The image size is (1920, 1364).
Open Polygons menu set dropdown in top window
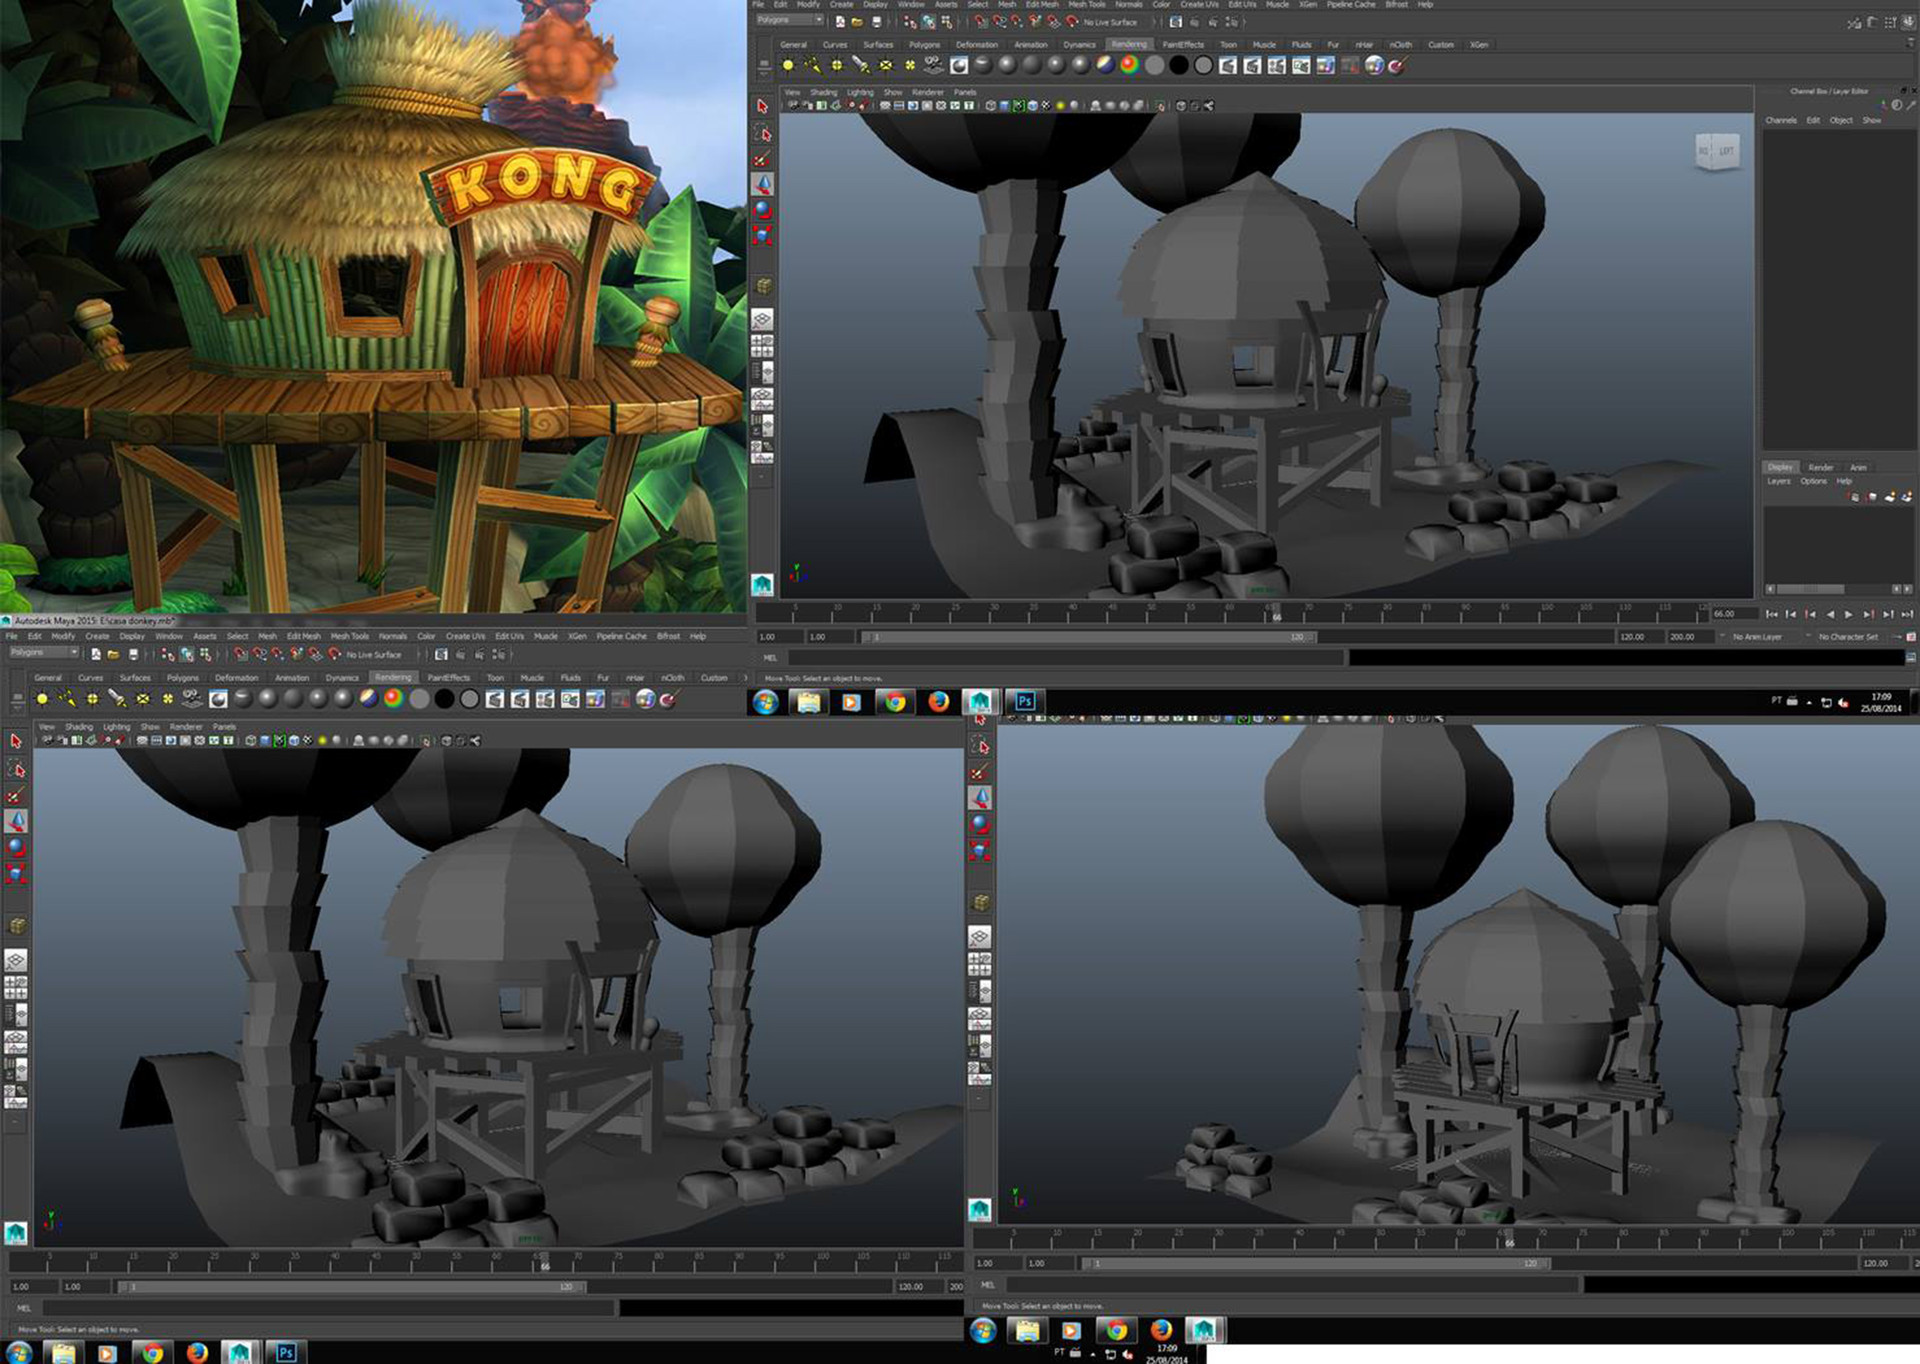click(789, 20)
